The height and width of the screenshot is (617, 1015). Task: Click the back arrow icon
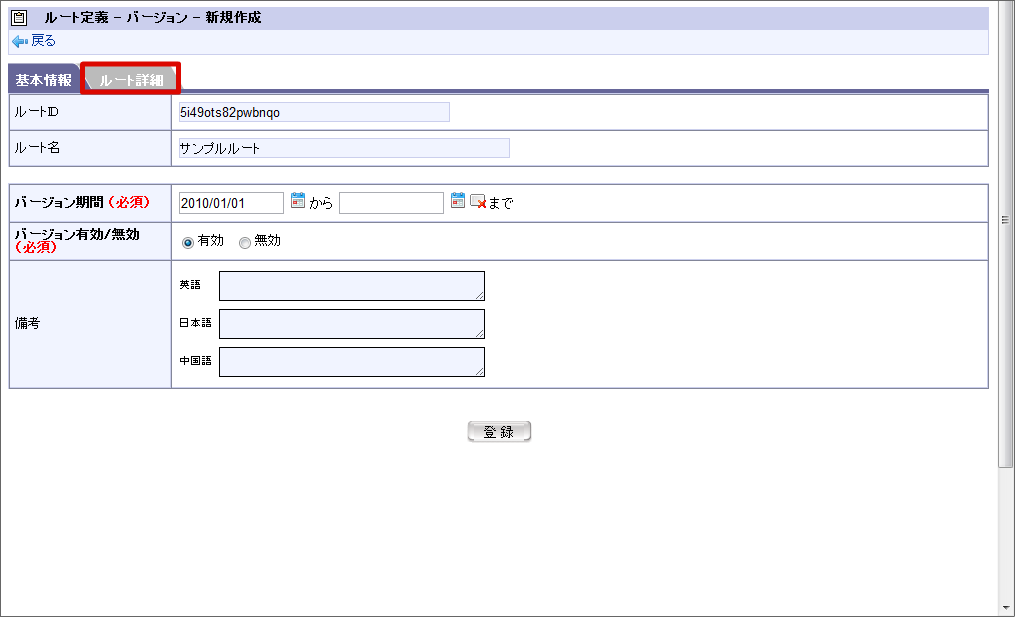coord(19,41)
